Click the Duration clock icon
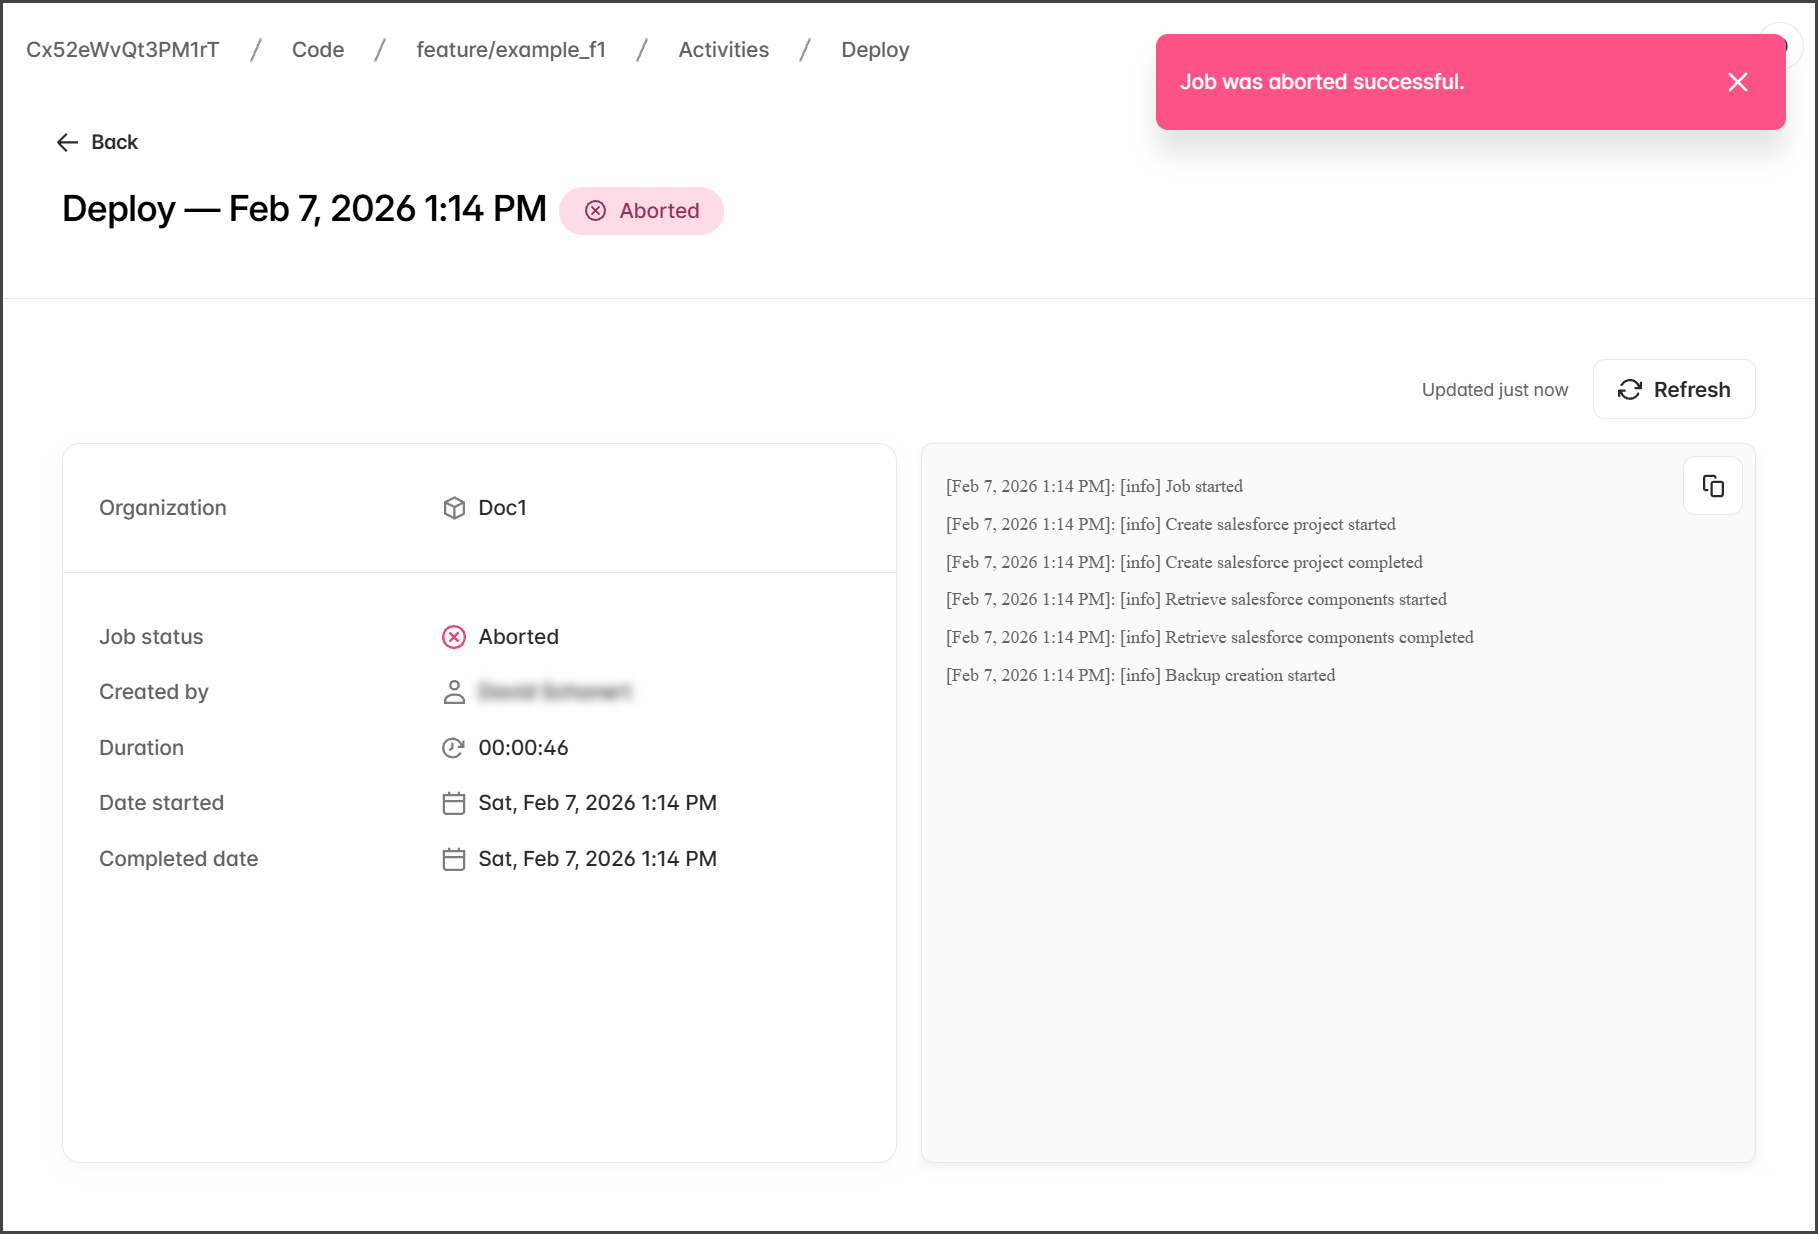Viewport: 1818px width, 1234px height. [454, 748]
